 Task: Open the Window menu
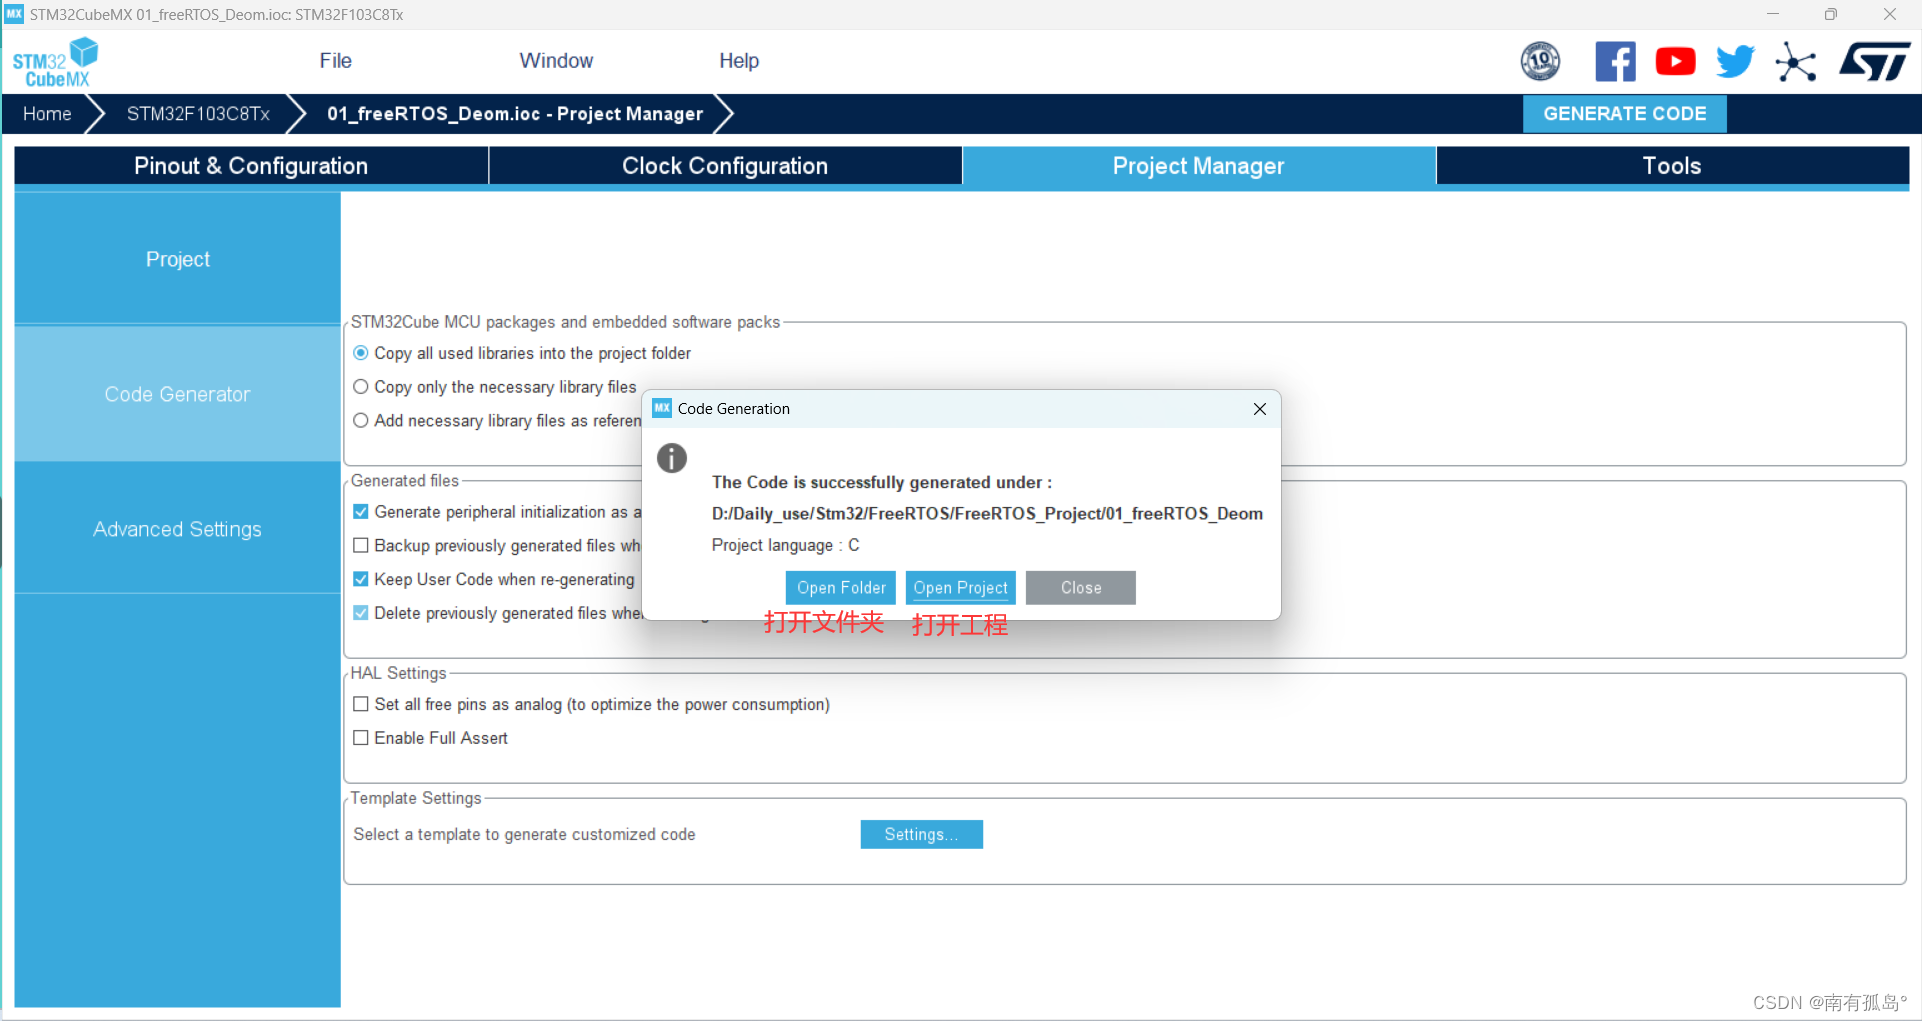point(556,61)
